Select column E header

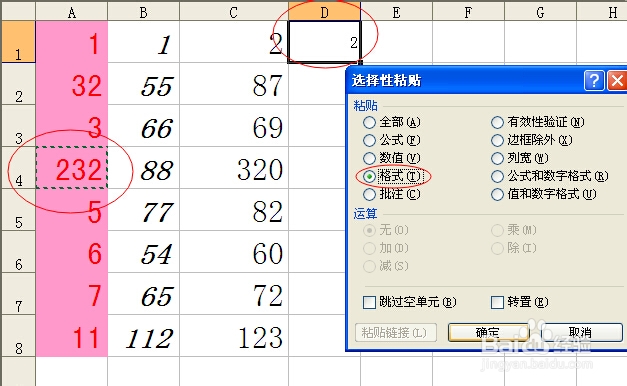coord(396,12)
